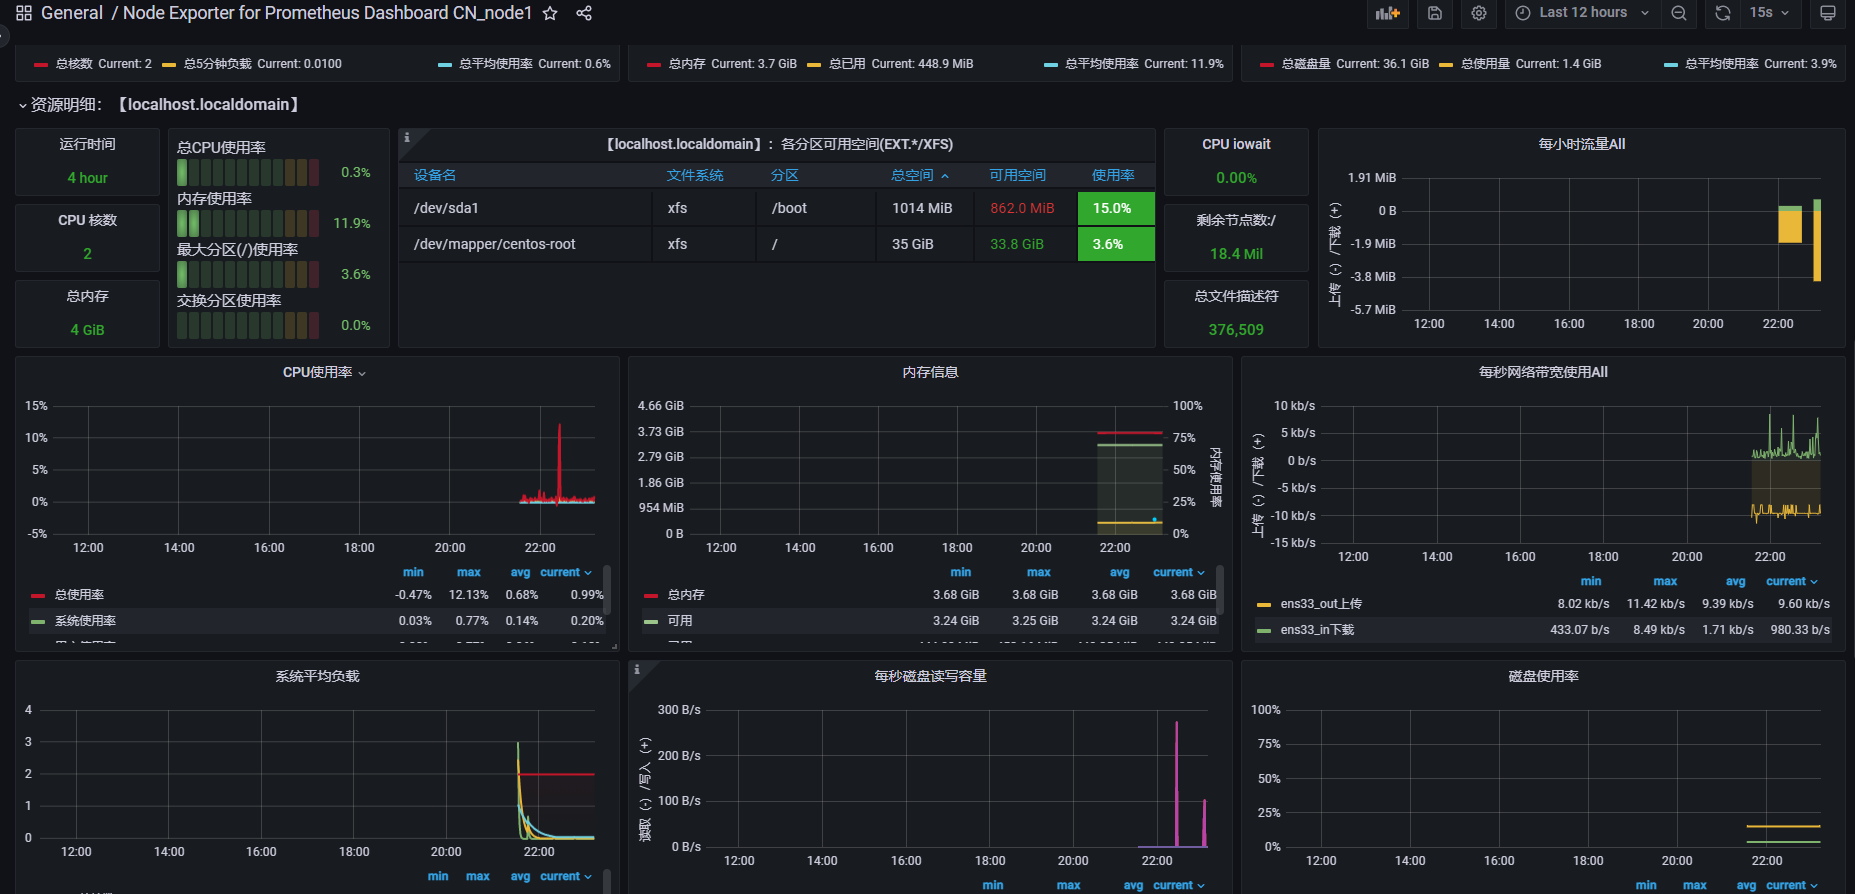1855x894 pixels.
Task: Toggle 总使用率 series in CPU legend
Action: (80, 595)
